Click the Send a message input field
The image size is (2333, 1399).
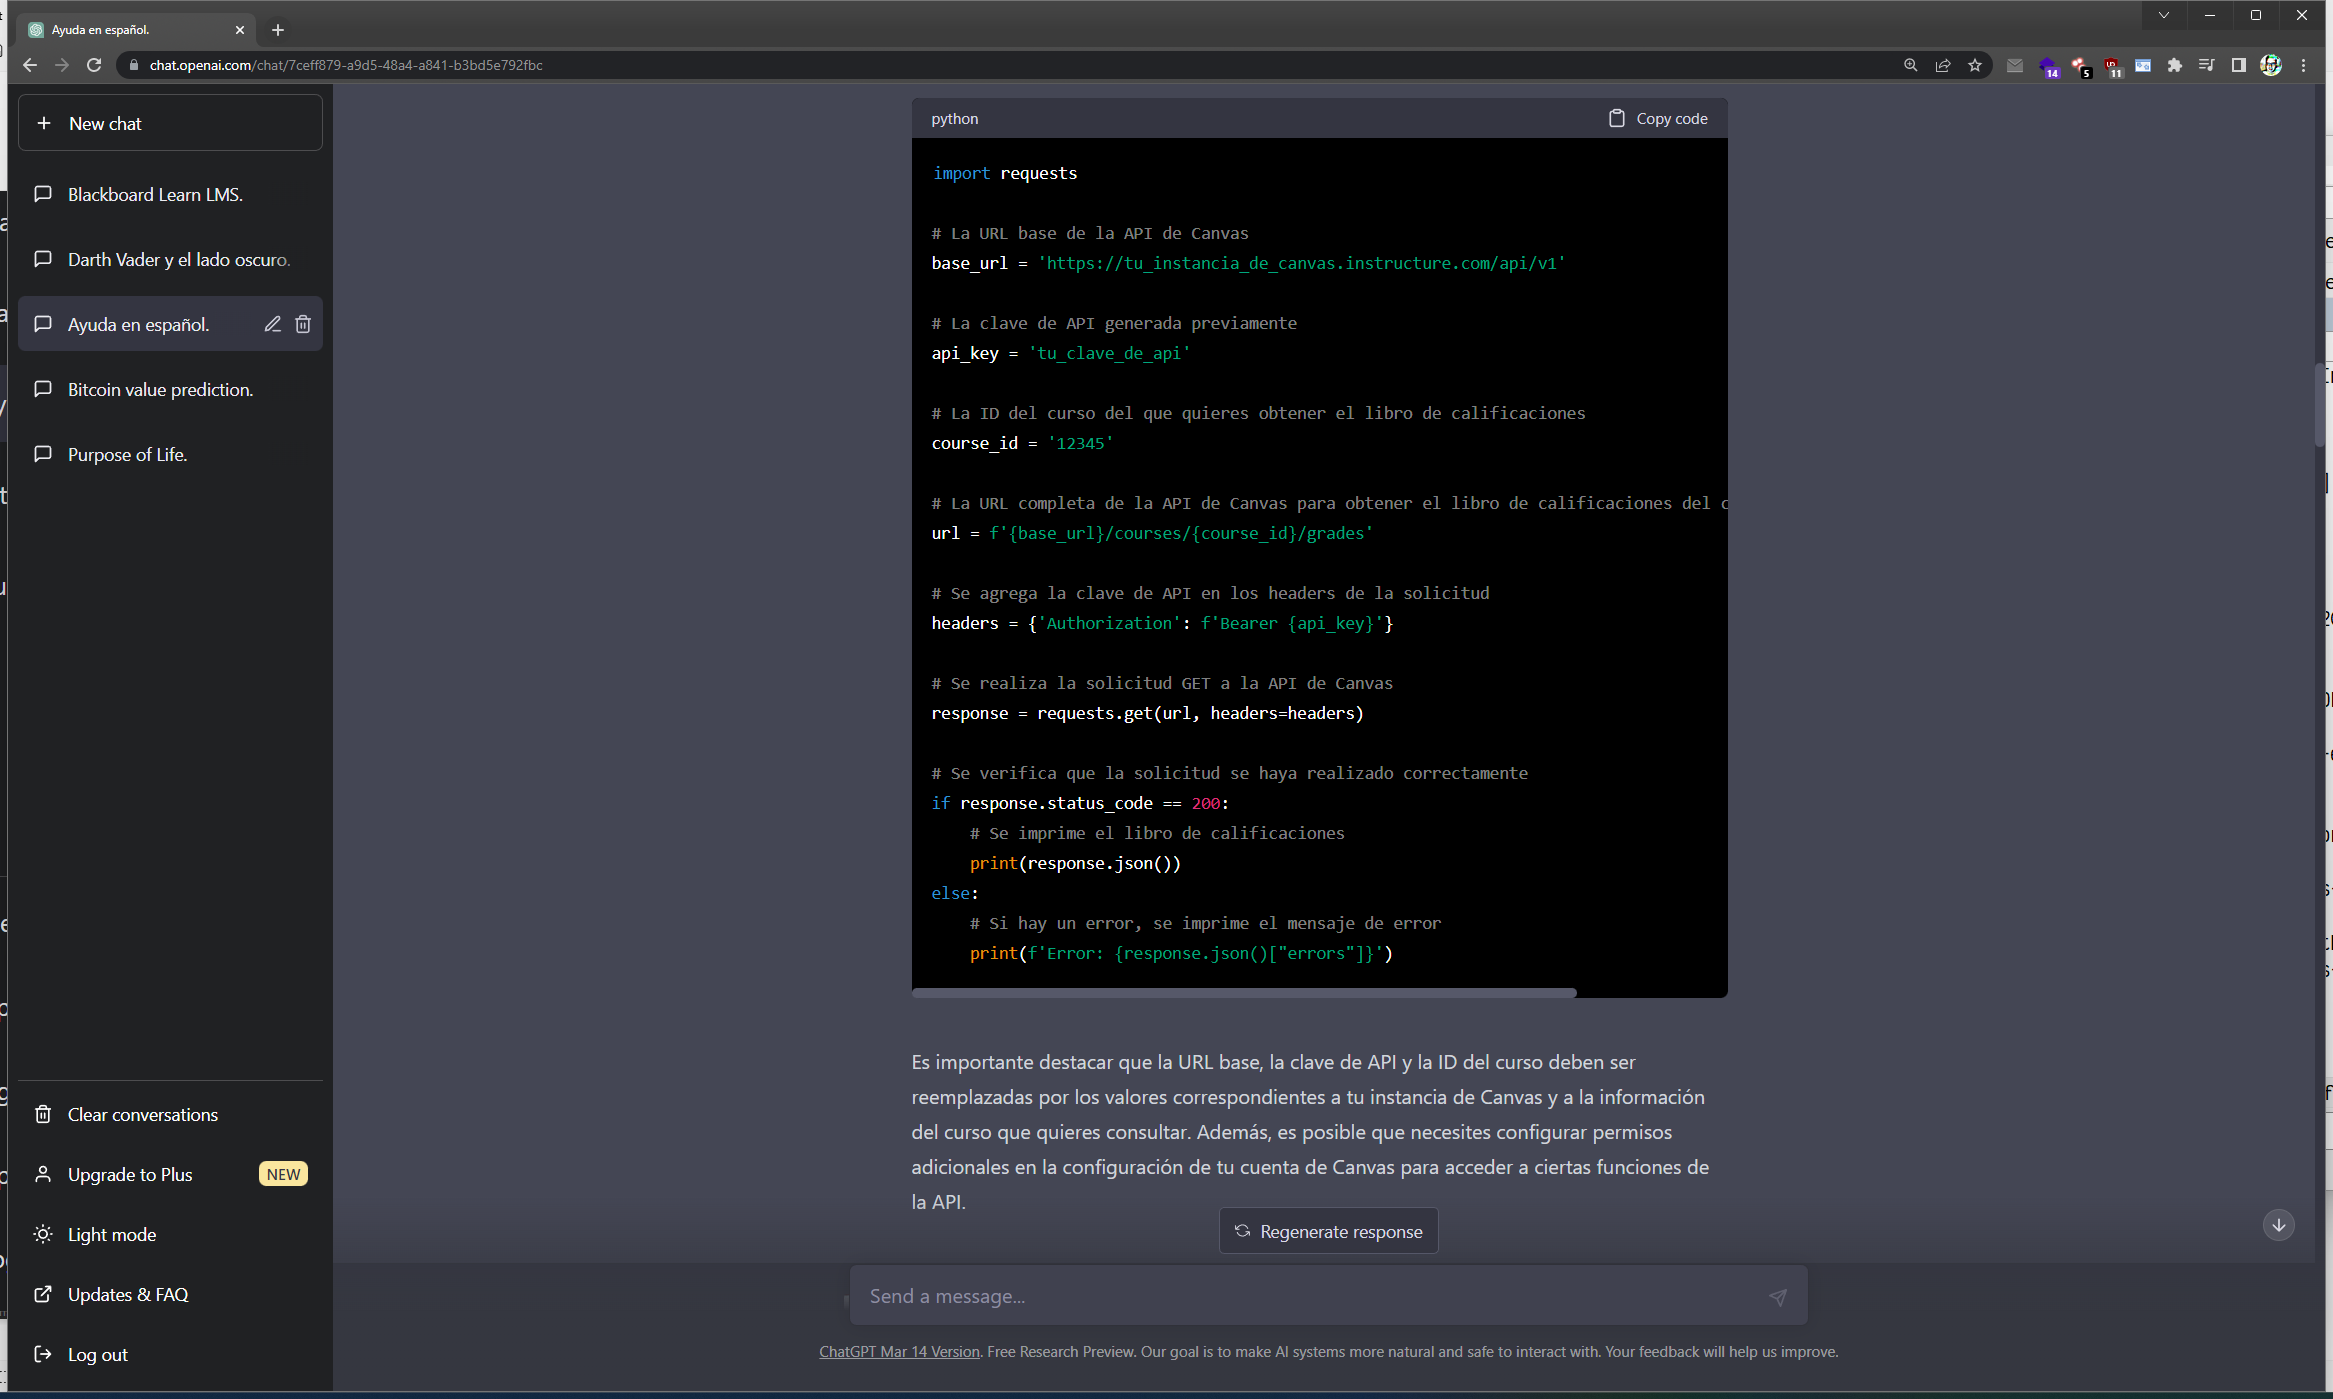(x=1300, y=1296)
